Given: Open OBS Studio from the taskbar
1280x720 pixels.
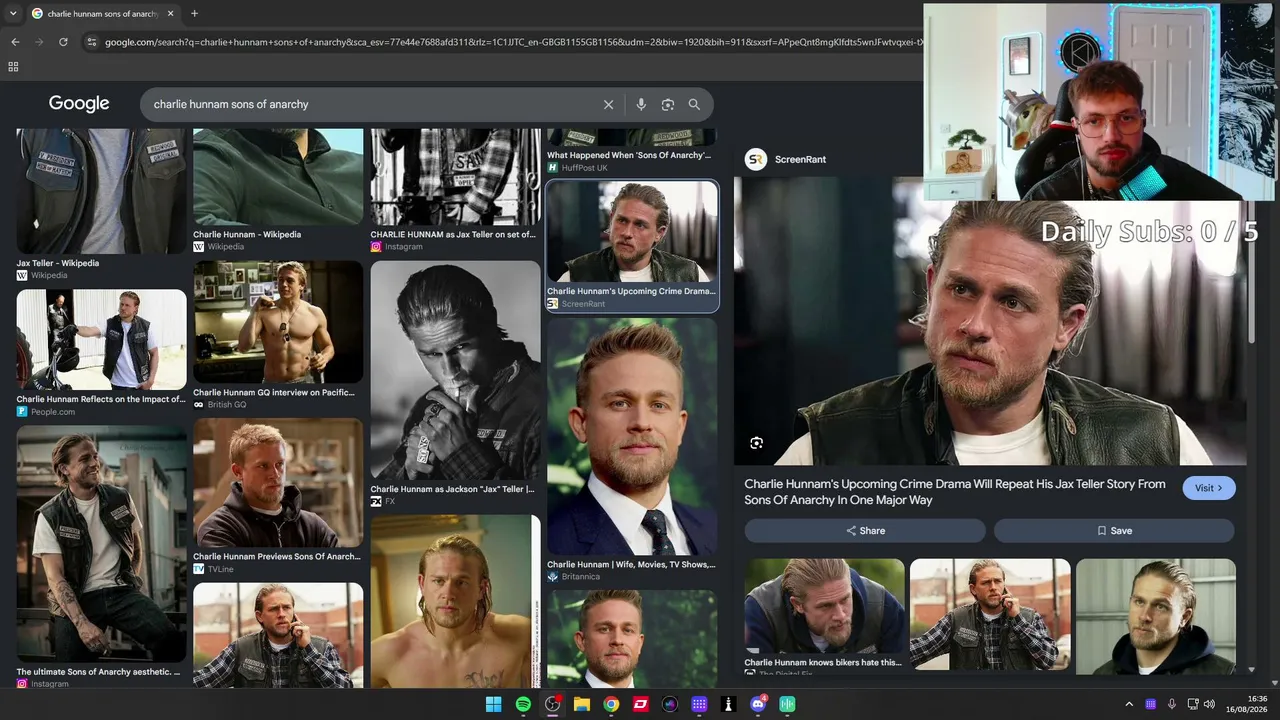Looking at the screenshot, I should [552, 704].
